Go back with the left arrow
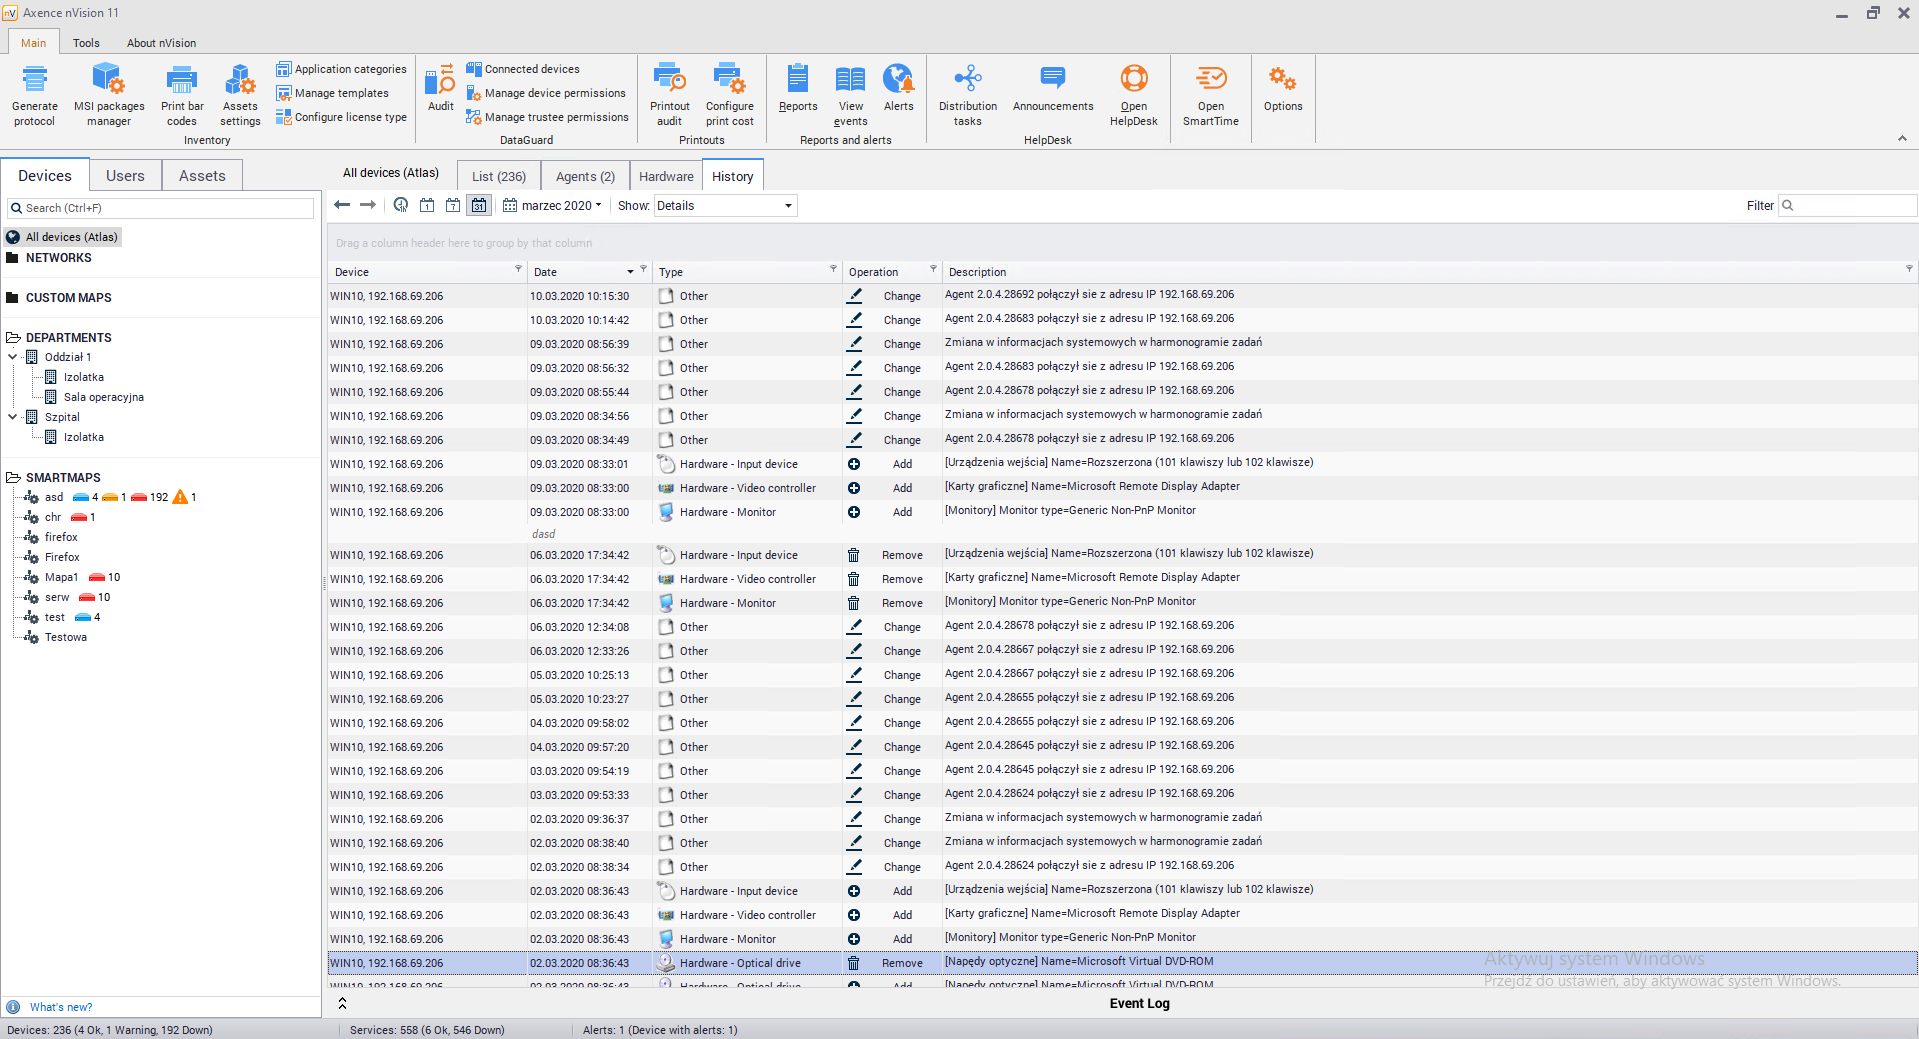The image size is (1919, 1039). (342, 205)
